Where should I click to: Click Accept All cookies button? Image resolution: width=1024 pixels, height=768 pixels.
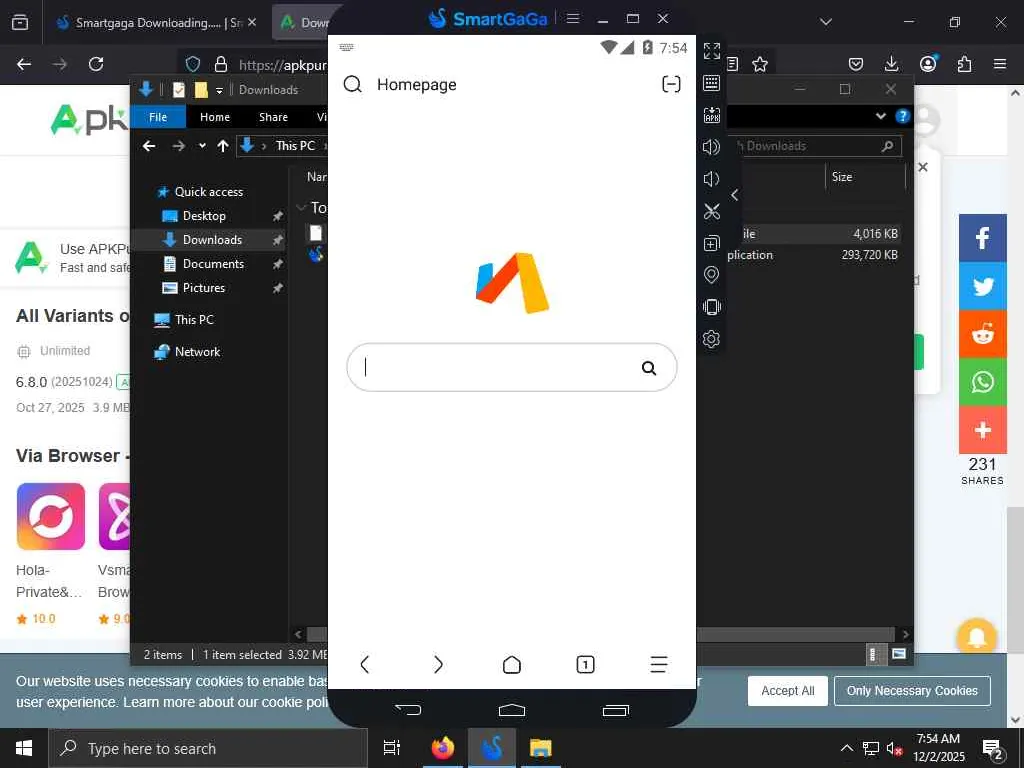(788, 691)
